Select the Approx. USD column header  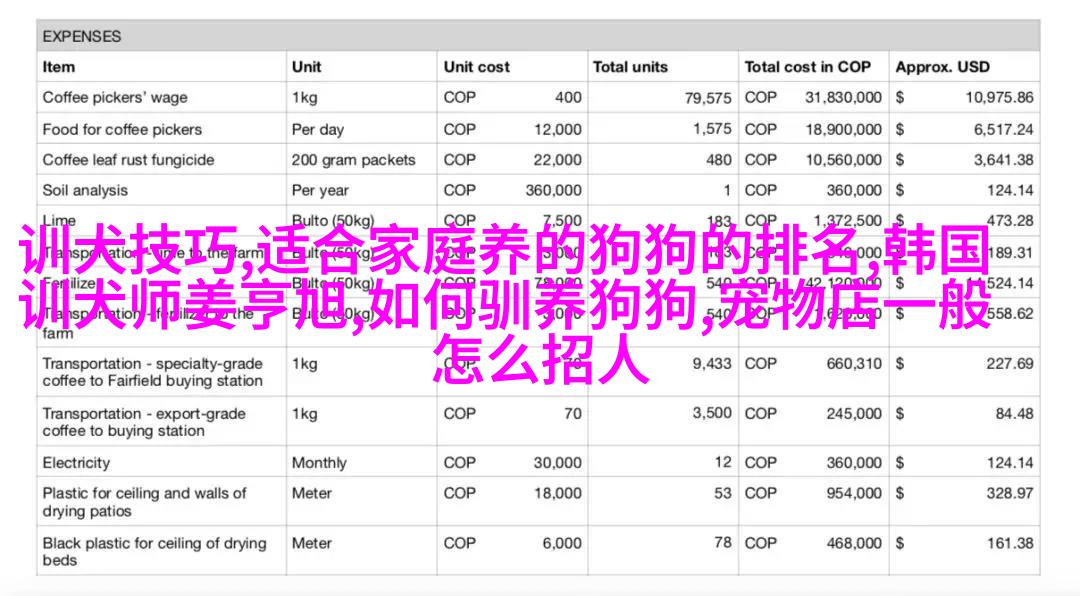(x=942, y=67)
